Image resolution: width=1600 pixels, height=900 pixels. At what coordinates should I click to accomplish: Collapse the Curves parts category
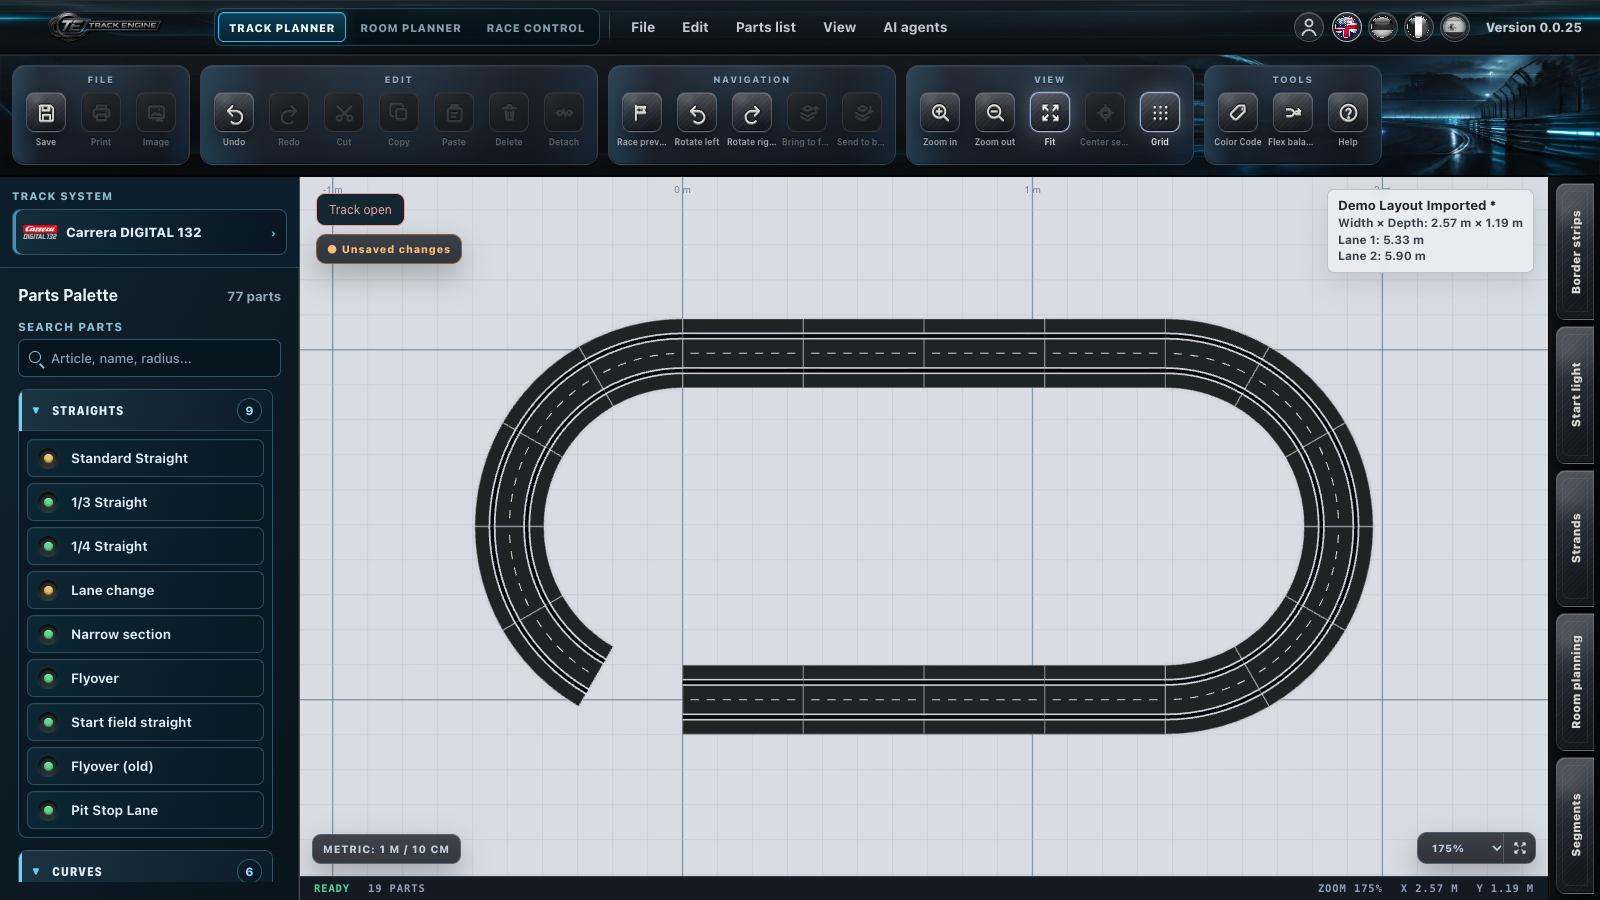coord(146,871)
